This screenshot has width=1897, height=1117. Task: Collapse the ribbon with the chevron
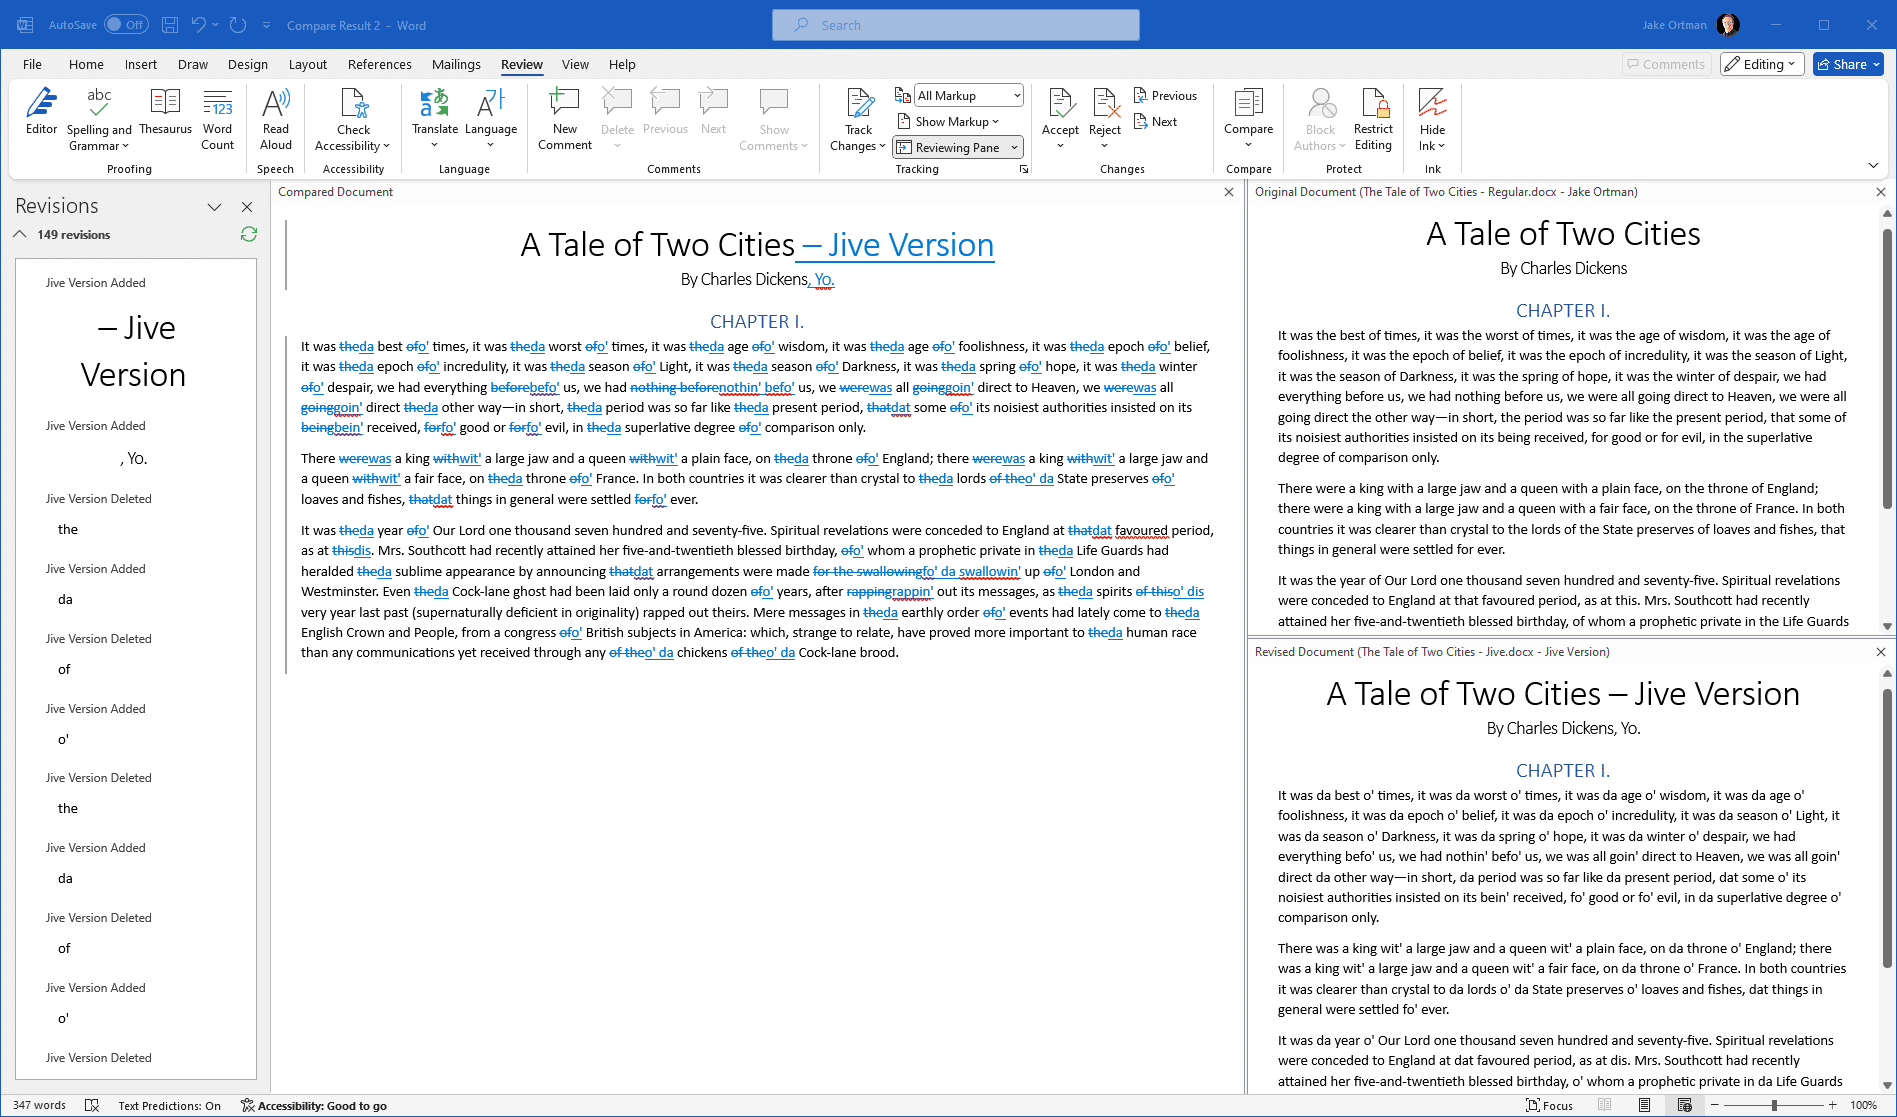pyautogui.click(x=1873, y=165)
